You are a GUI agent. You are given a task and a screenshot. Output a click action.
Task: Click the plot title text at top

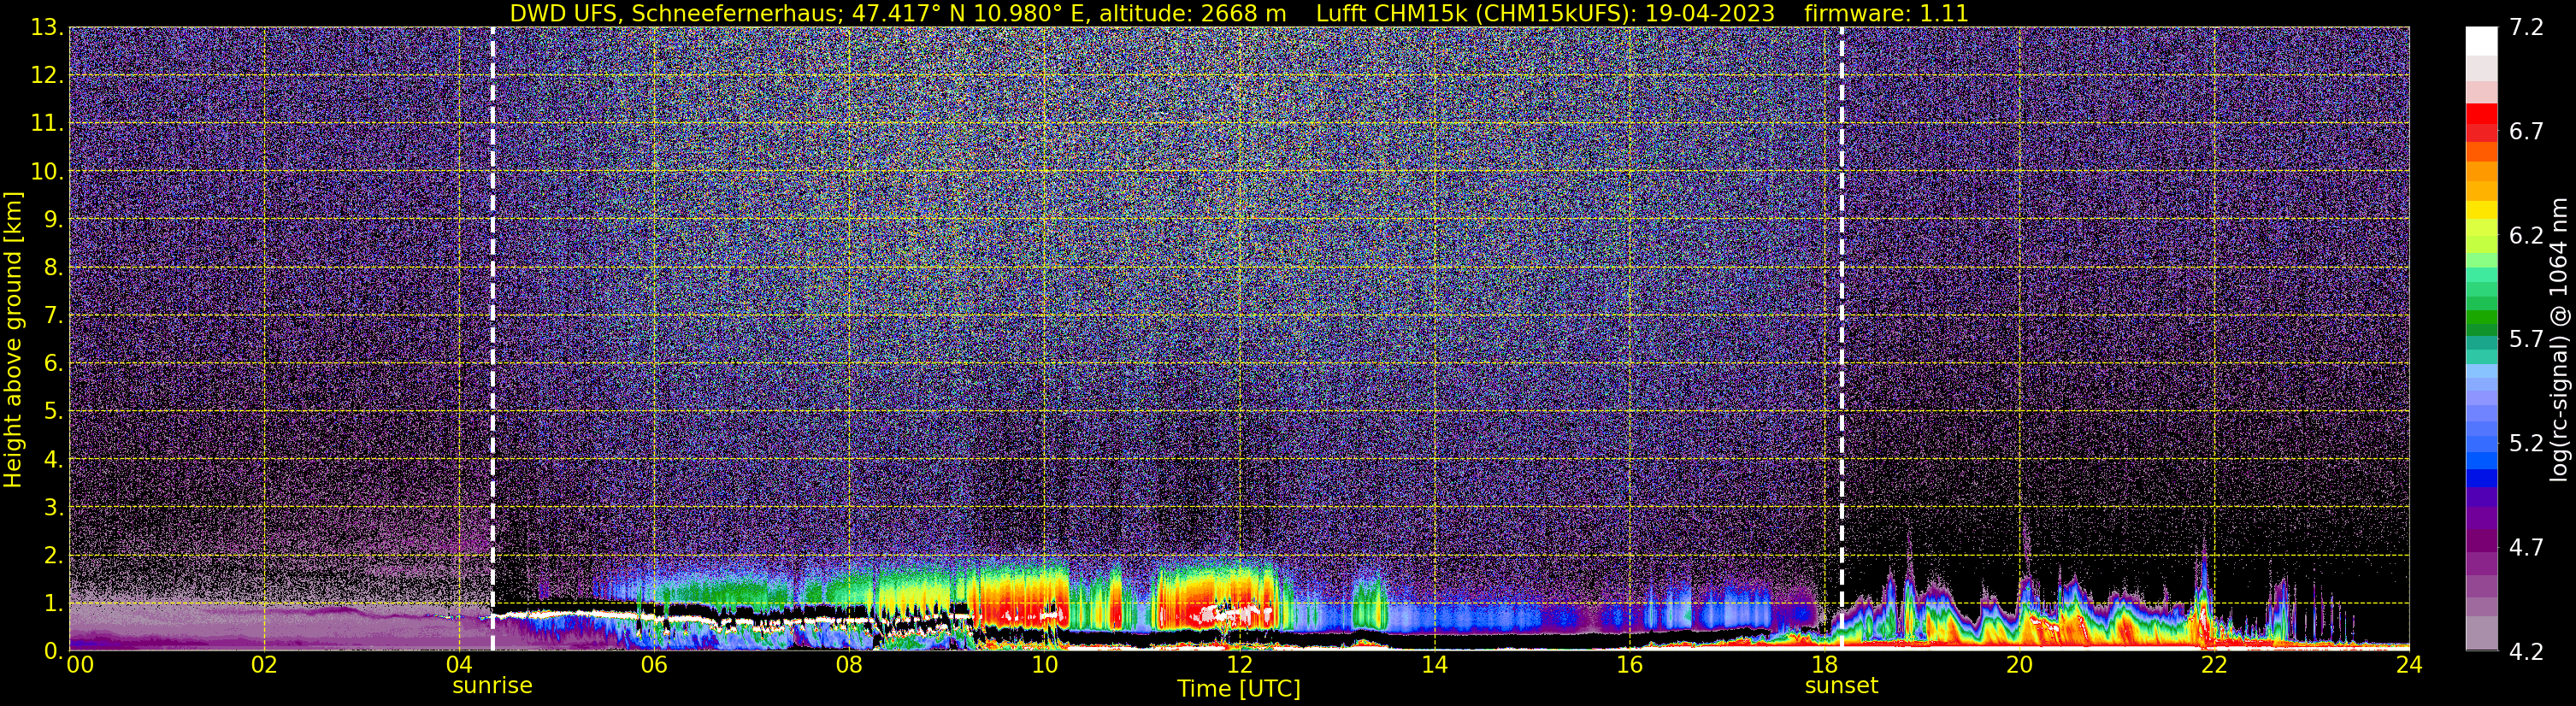1239,13
